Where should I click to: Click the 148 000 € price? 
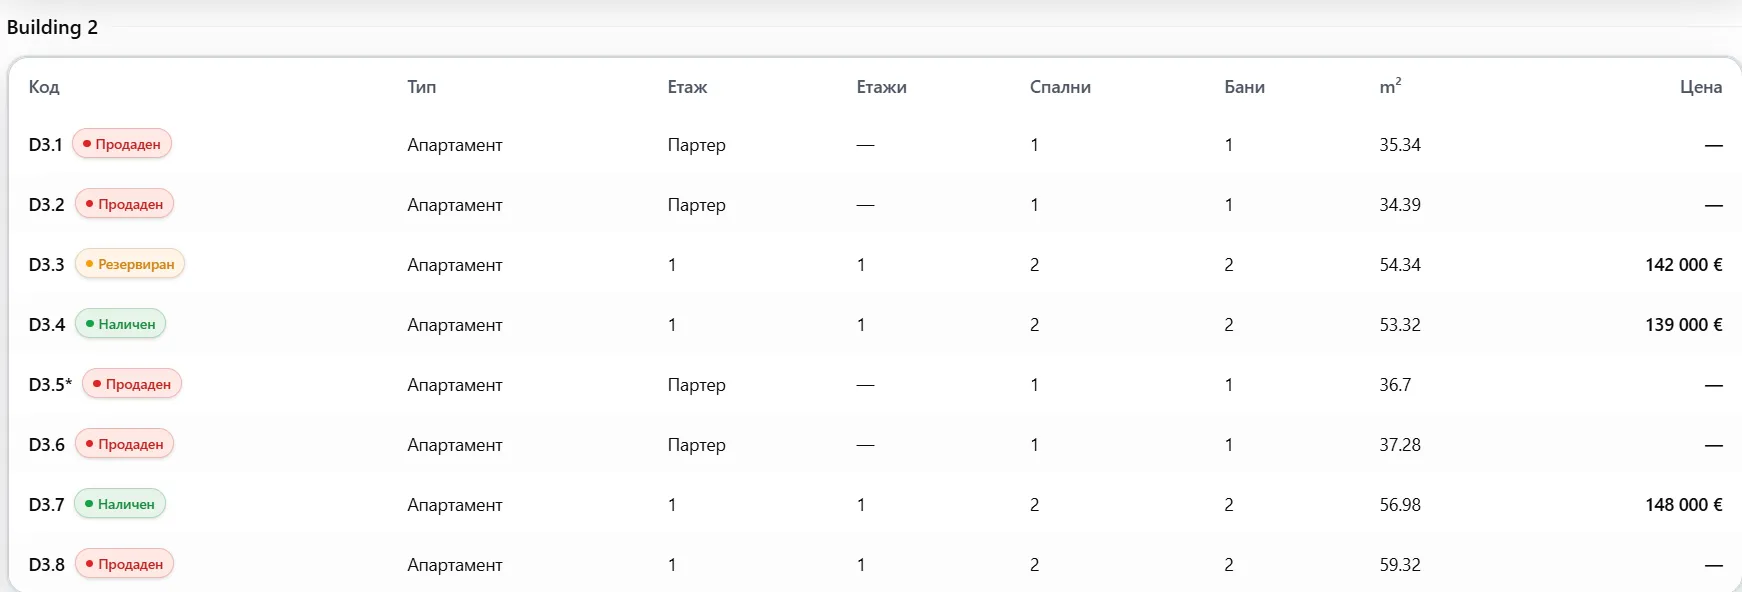point(1684,505)
